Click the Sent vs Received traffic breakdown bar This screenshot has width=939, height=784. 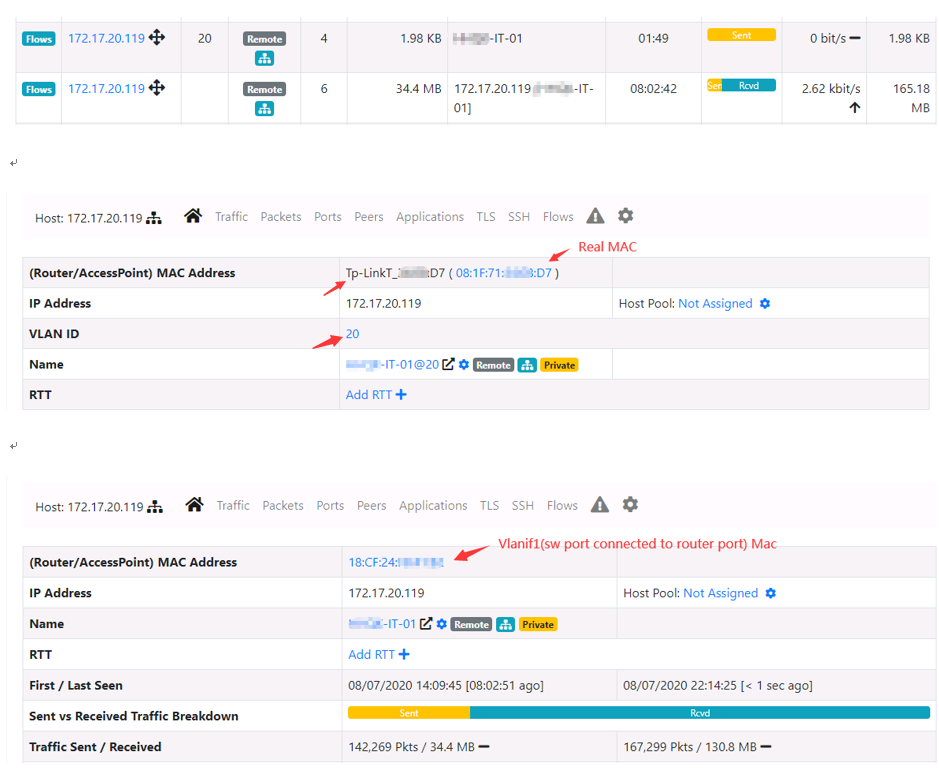640,712
